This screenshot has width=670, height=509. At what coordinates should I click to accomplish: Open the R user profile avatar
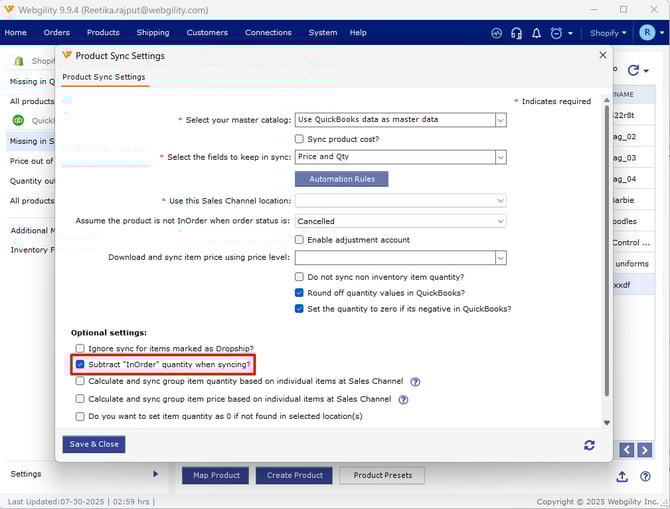click(647, 32)
